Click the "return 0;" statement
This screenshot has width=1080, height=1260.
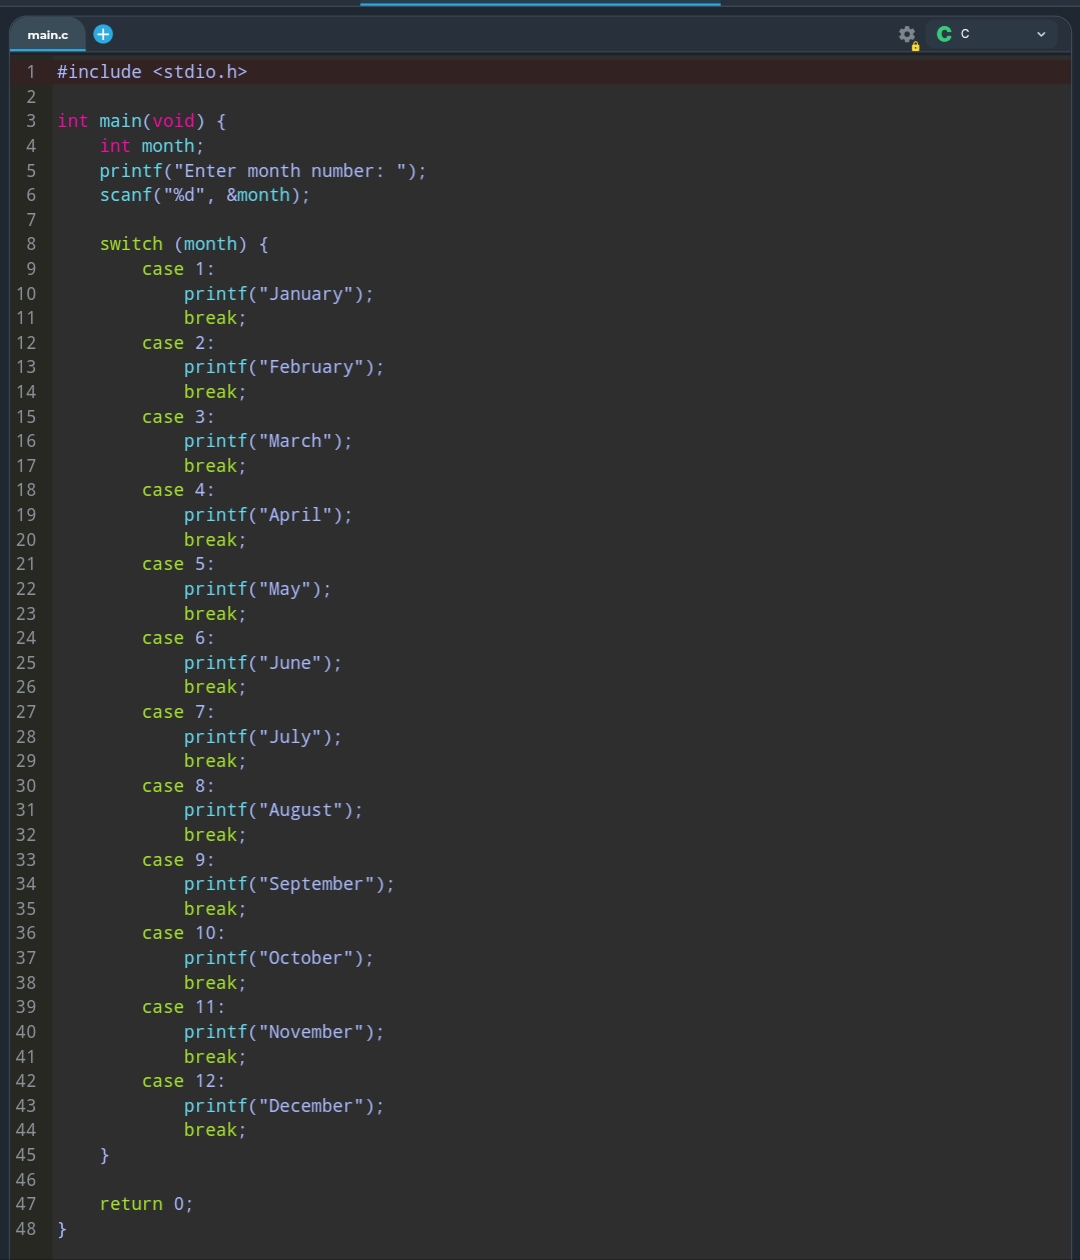[146, 1204]
